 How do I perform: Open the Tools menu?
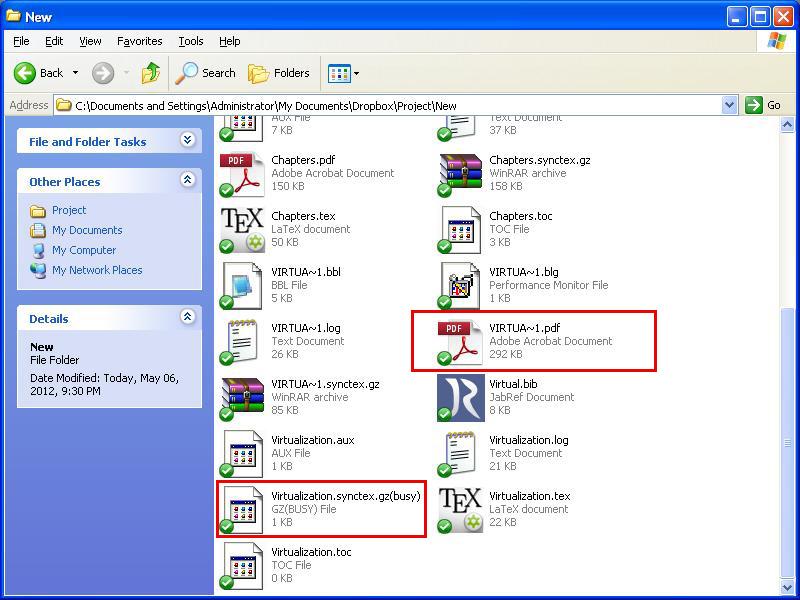pos(191,41)
